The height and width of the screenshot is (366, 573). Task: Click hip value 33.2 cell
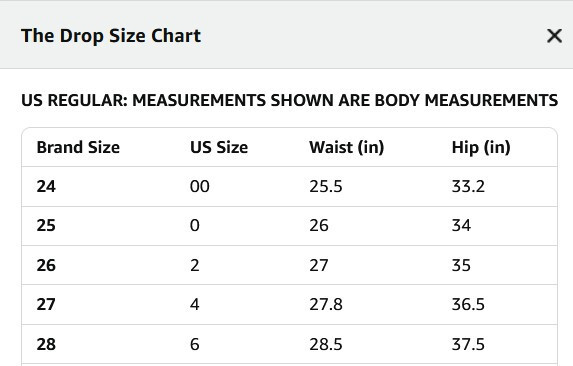pyautogui.click(x=468, y=186)
